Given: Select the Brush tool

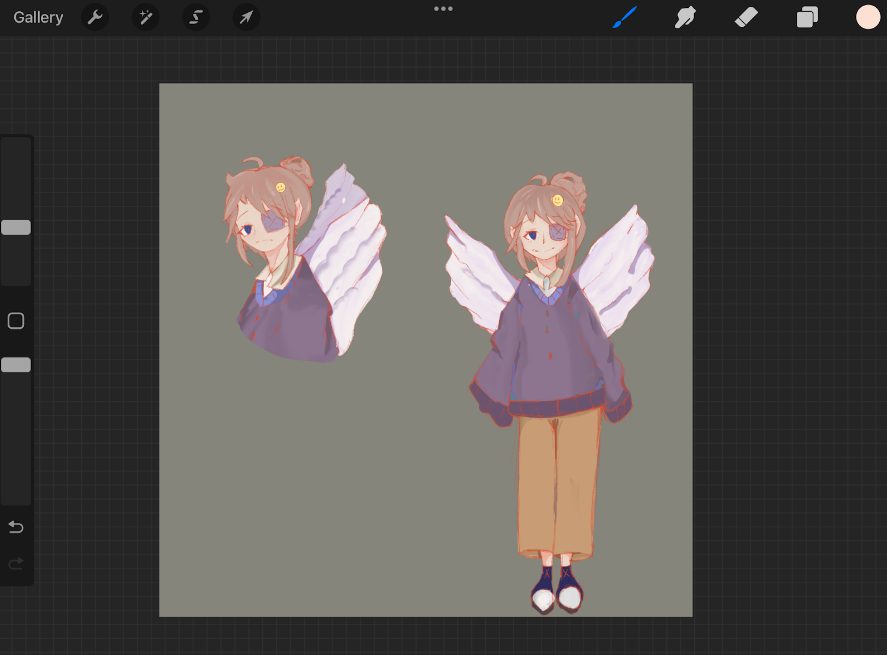Looking at the screenshot, I should coord(625,18).
